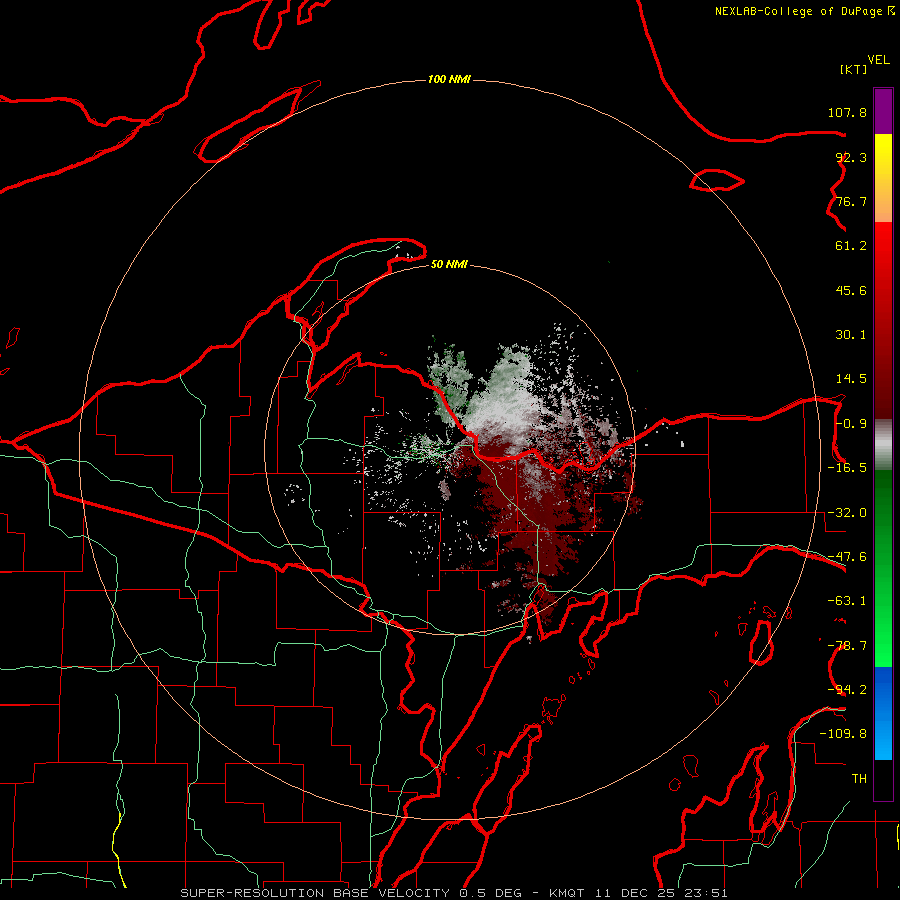This screenshot has width=900, height=900.
Task: Click the -78.7 scale value
Action: pos(847,646)
